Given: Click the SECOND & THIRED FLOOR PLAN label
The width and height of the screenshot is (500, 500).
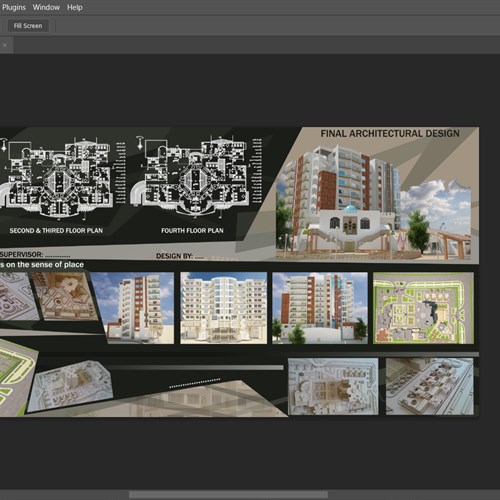Looking at the screenshot, I should 56,230.
